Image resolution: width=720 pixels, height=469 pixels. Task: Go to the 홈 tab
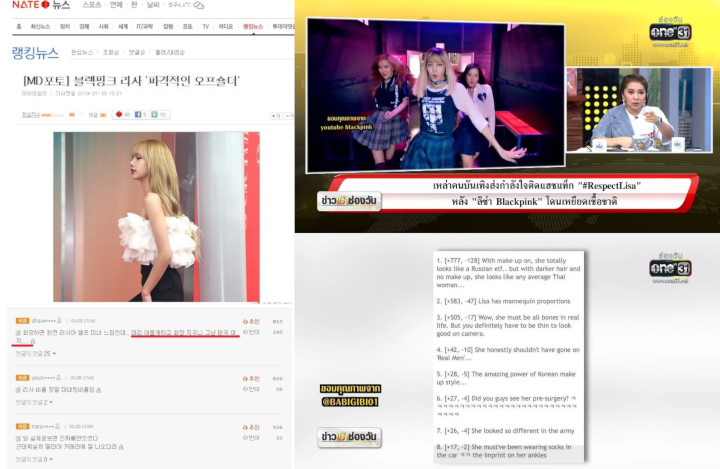click(x=19, y=27)
